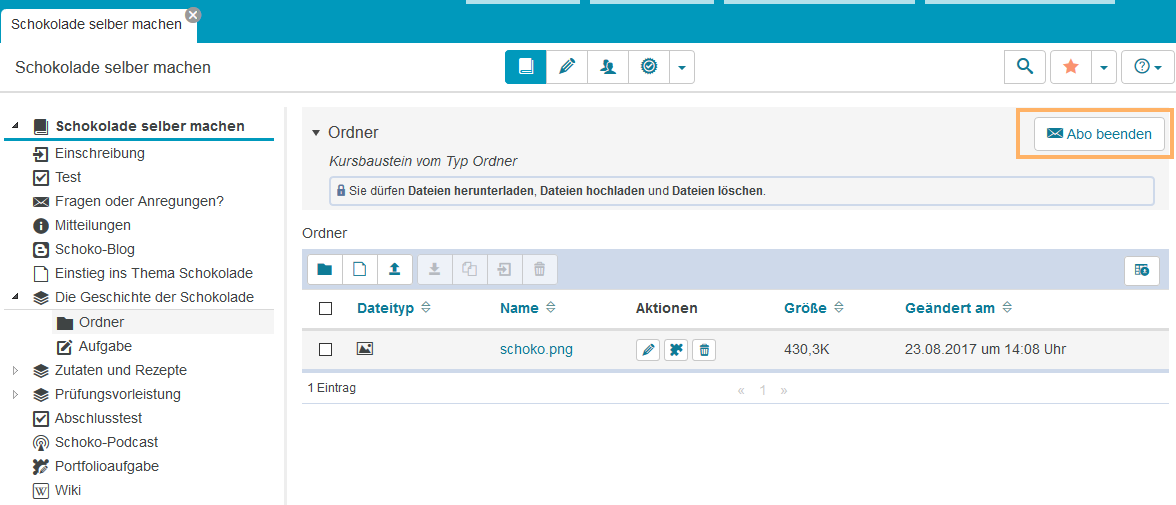Open Abschlusstest in course tree

(x=98, y=419)
